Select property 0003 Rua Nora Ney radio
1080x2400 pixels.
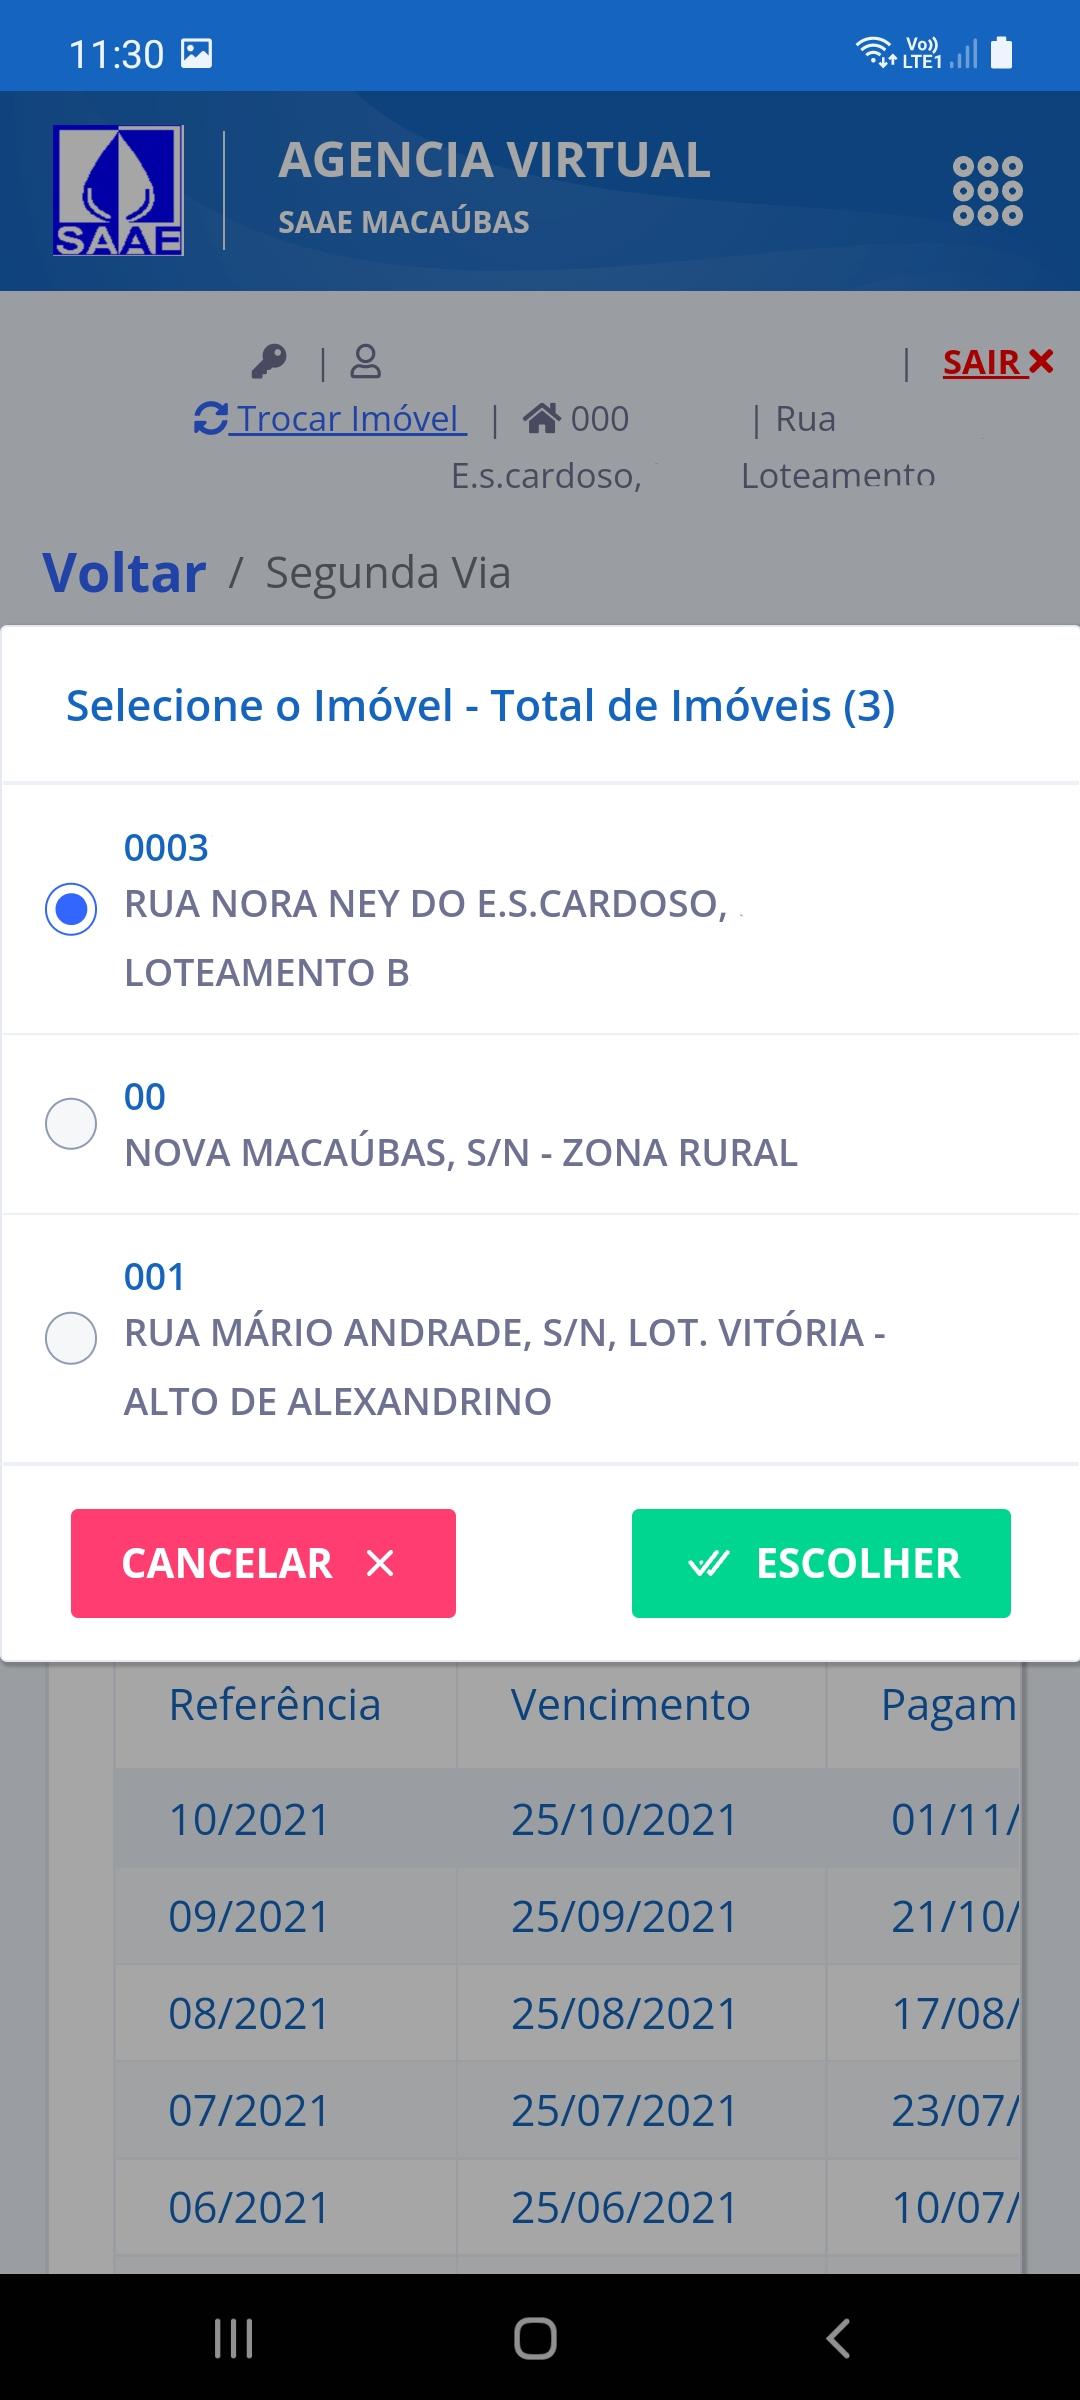[71, 909]
